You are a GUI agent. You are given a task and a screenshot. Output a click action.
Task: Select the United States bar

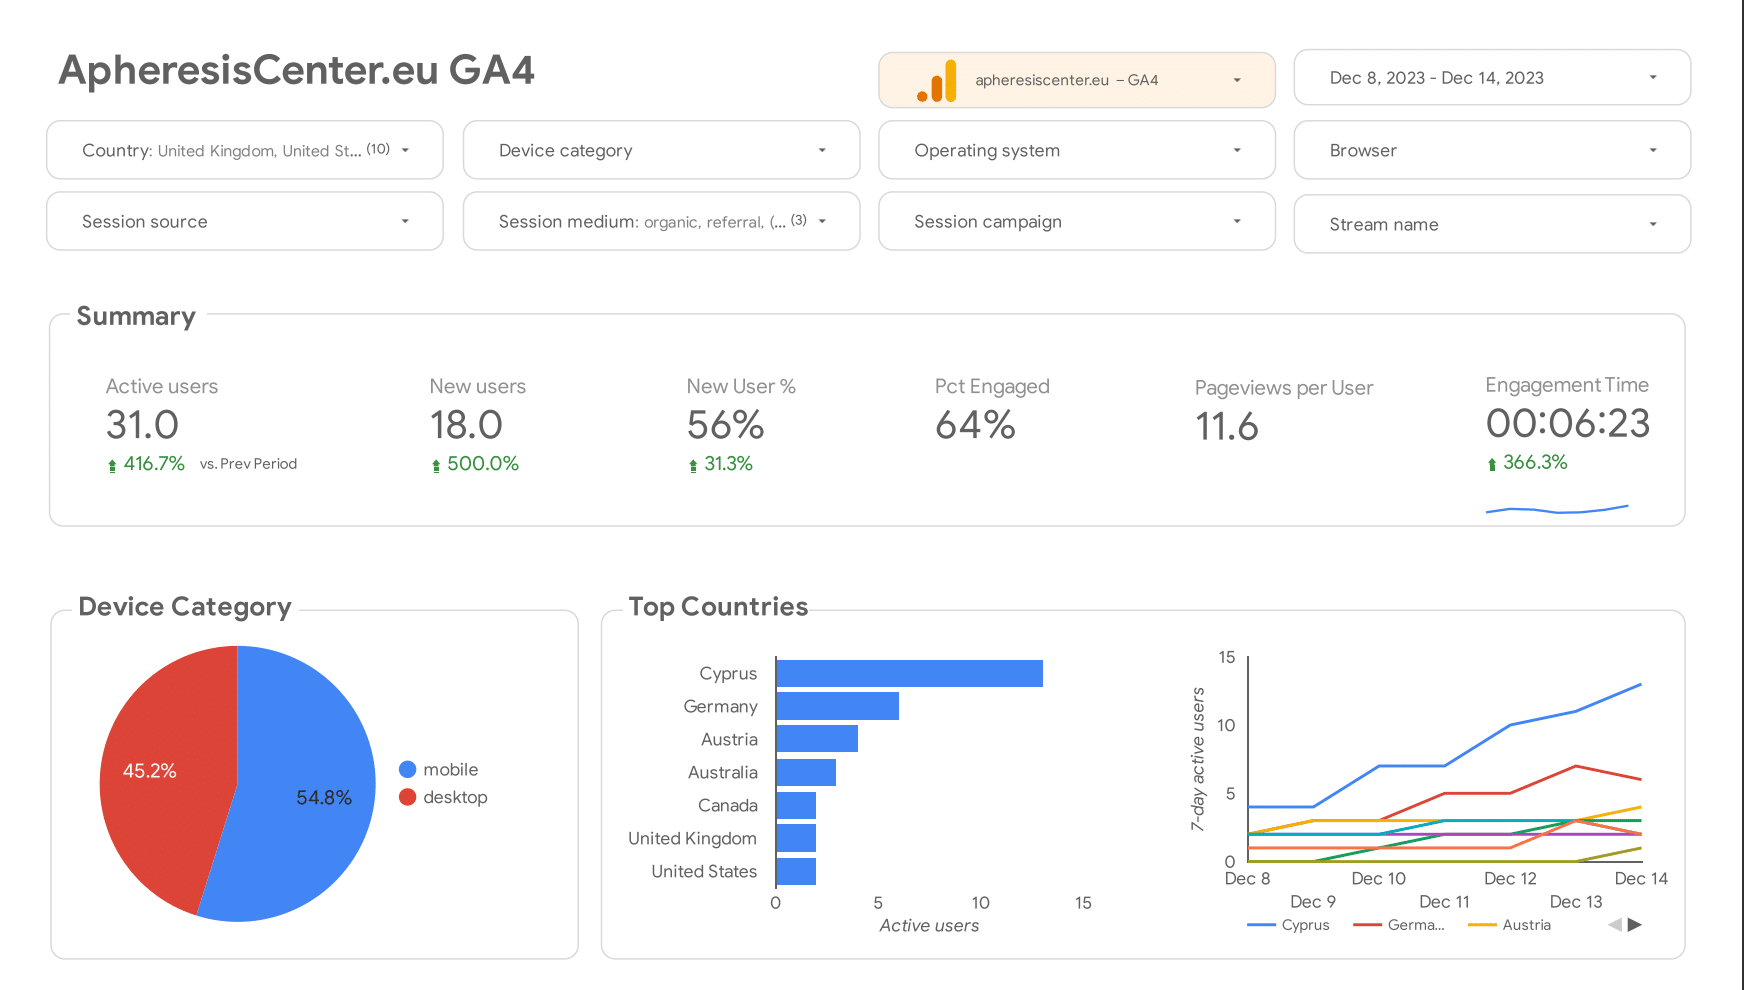tap(796, 871)
